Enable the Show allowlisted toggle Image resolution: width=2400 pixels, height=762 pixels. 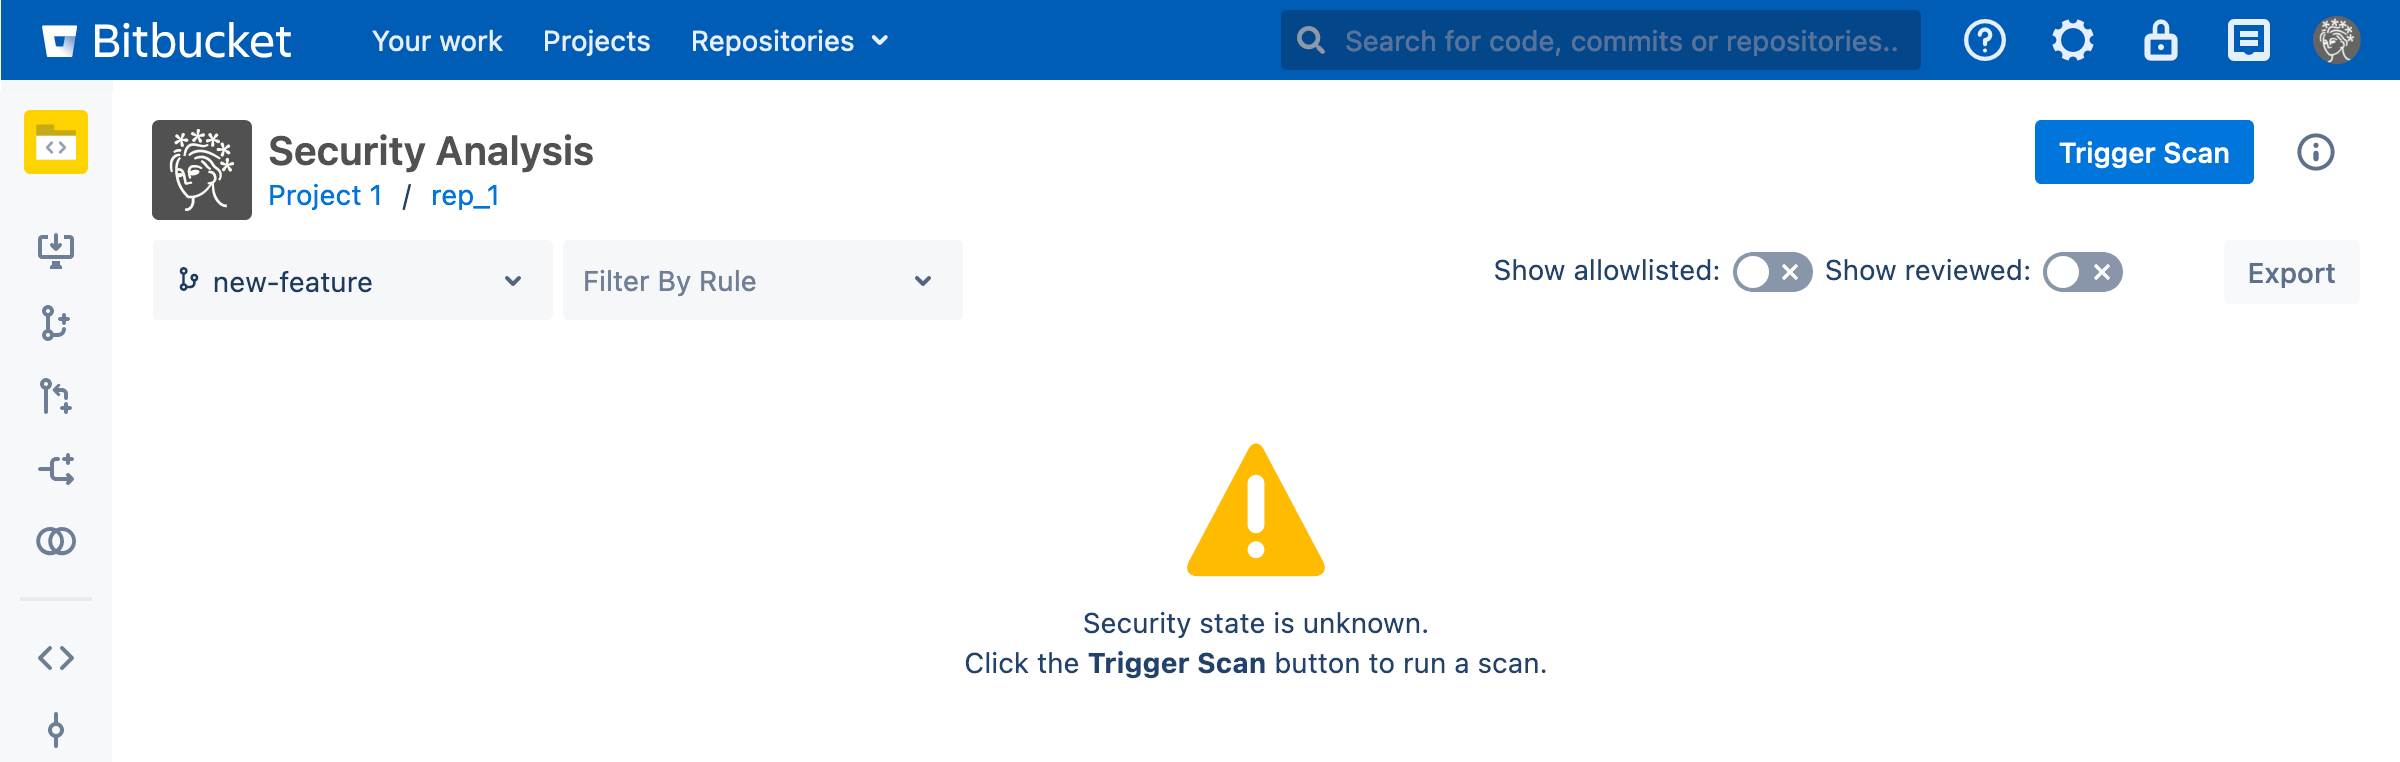[1772, 272]
